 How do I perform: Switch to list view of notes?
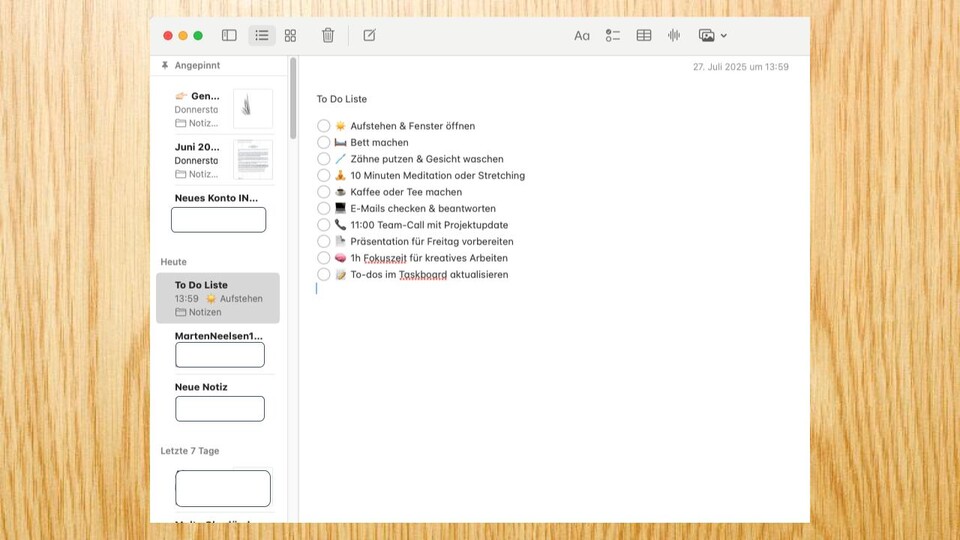pyautogui.click(x=262, y=35)
